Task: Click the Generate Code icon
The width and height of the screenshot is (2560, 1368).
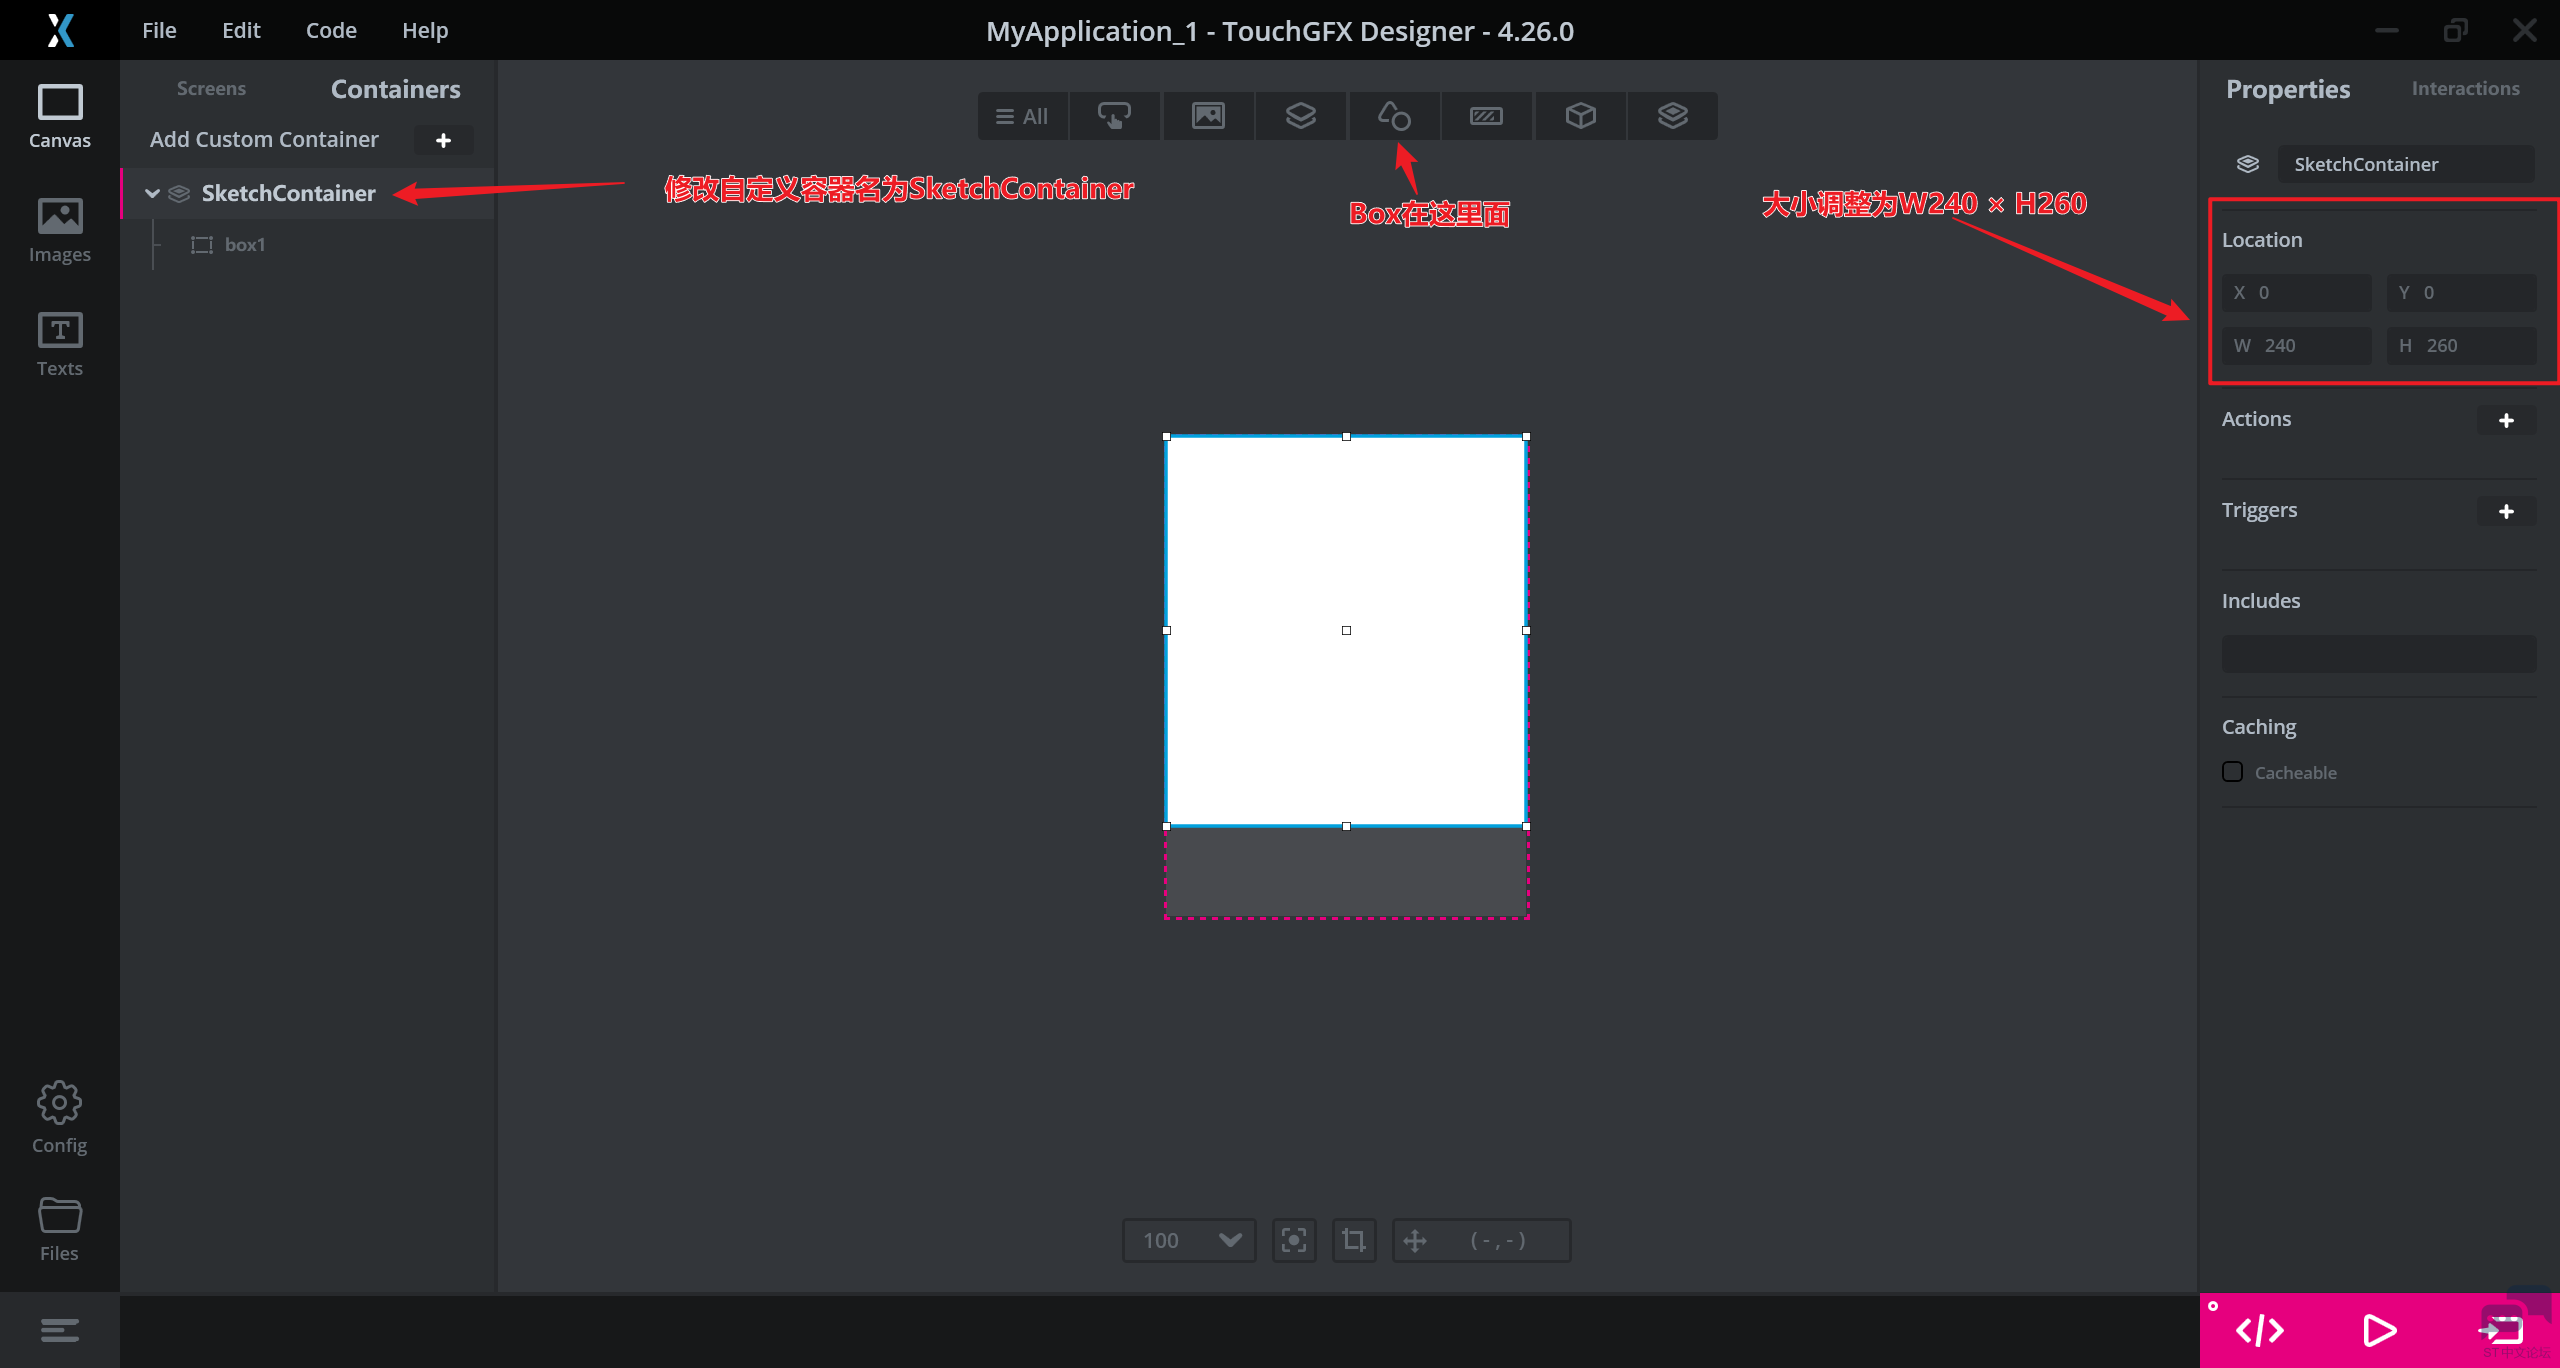Action: click(x=2259, y=1331)
